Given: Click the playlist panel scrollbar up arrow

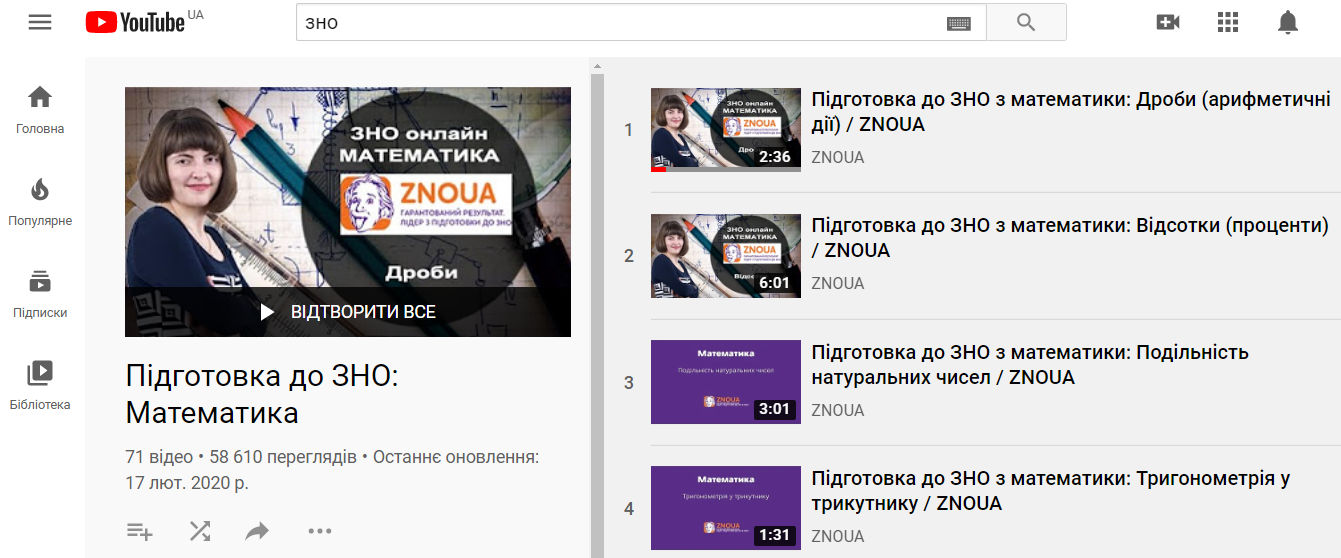Looking at the screenshot, I should (598, 67).
